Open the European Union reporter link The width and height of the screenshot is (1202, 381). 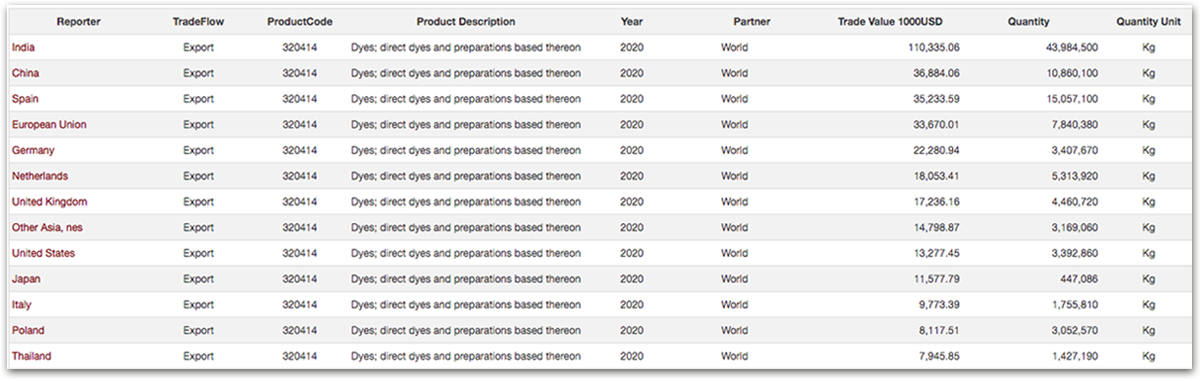pos(49,125)
